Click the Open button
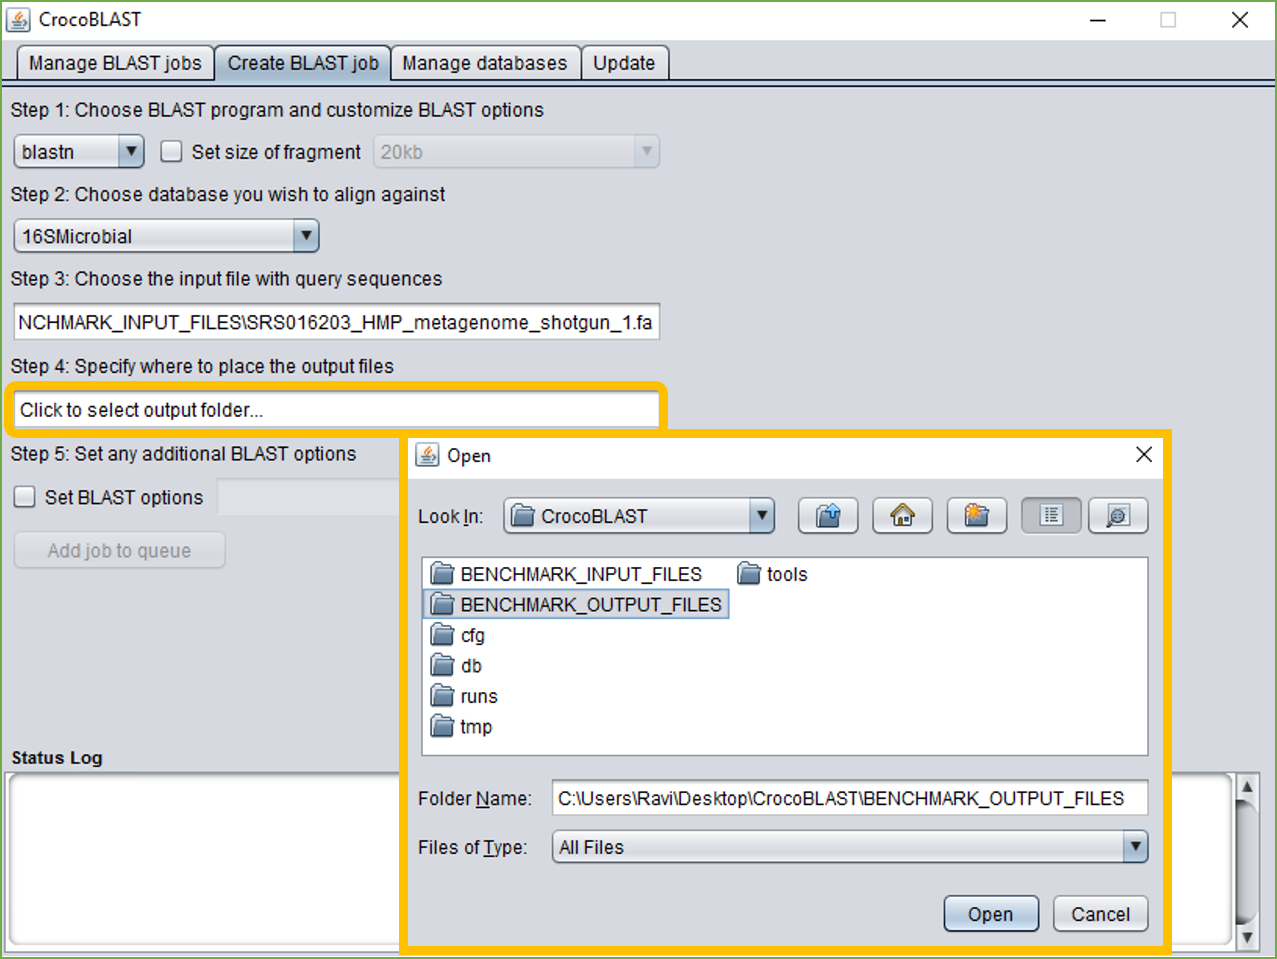 pos(991,914)
